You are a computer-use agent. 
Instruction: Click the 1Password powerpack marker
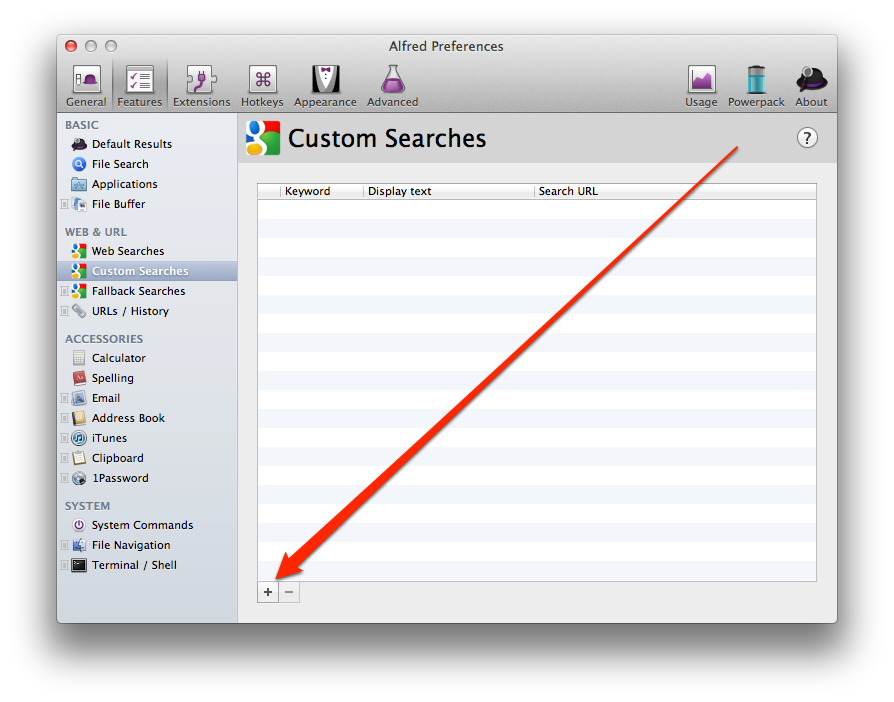(64, 478)
